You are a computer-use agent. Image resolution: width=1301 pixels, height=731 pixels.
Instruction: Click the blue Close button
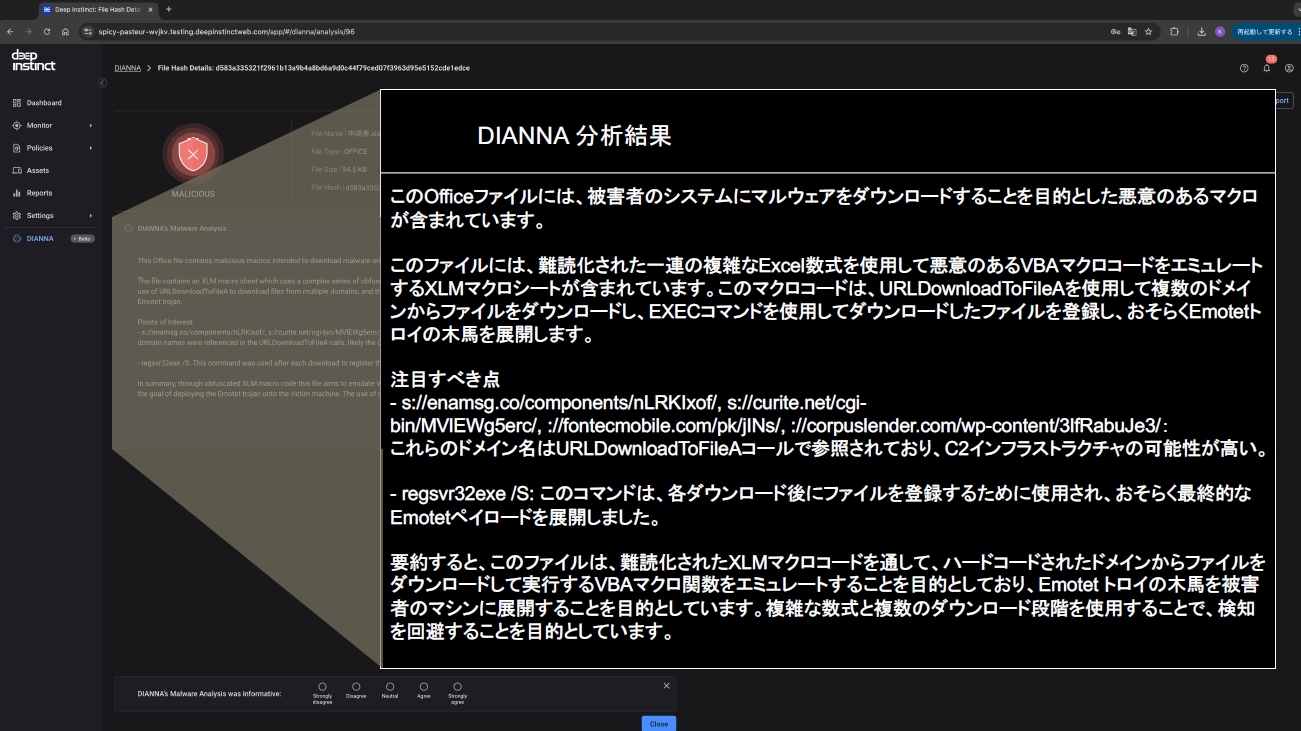click(x=659, y=724)
